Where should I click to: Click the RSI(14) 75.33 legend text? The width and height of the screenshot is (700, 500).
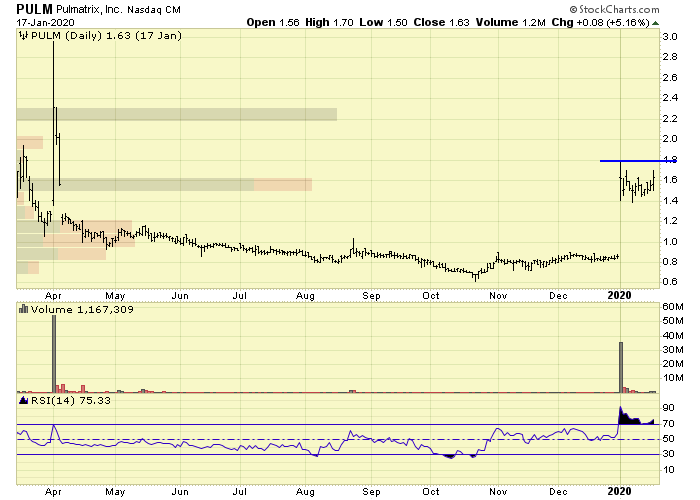click(x=71, y=400)
